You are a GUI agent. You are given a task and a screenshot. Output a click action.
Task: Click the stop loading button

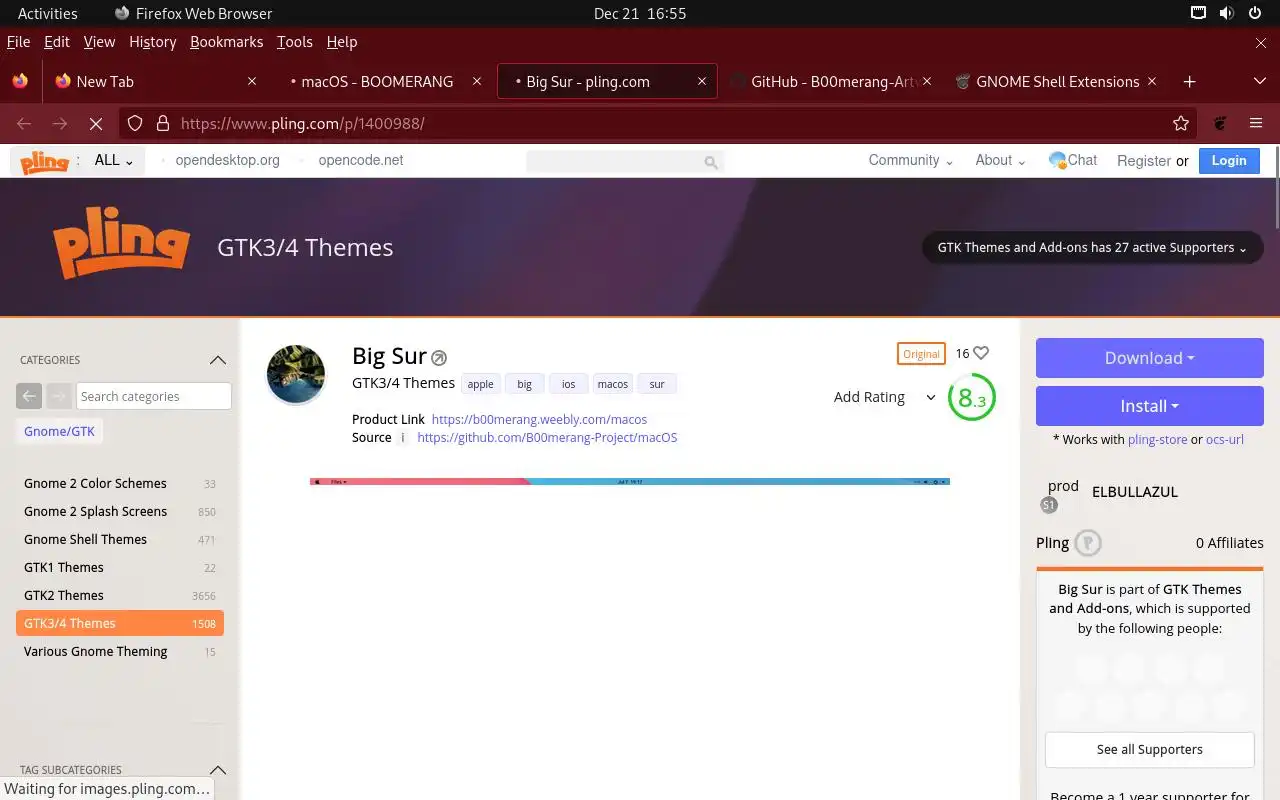pyautogui.click(x=96, y=123)
